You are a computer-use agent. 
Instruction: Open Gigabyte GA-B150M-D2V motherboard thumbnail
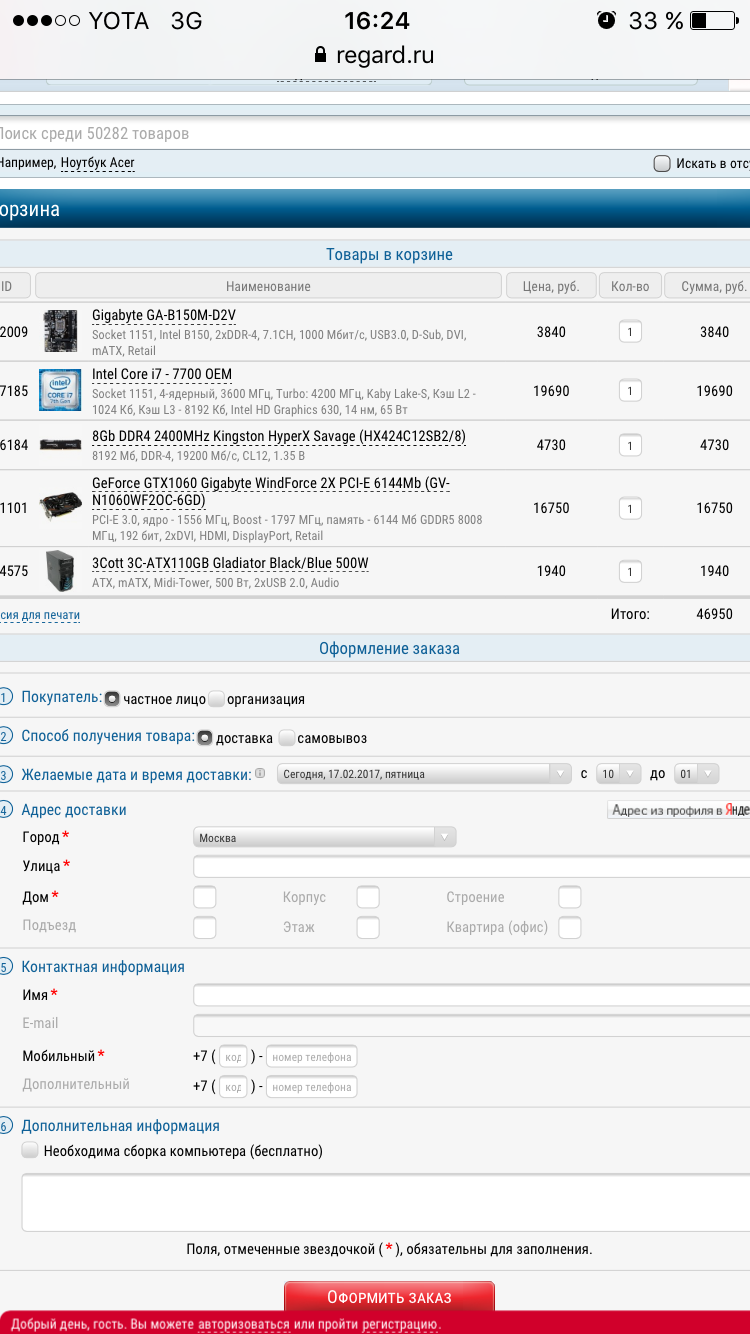click(x=60, y=331)
